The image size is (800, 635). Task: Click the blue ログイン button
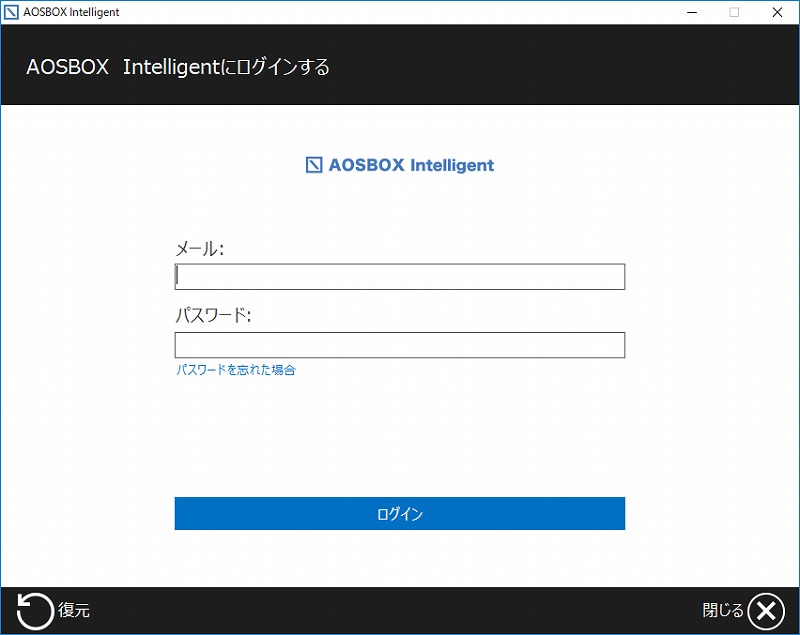click(x=399, y=514)
